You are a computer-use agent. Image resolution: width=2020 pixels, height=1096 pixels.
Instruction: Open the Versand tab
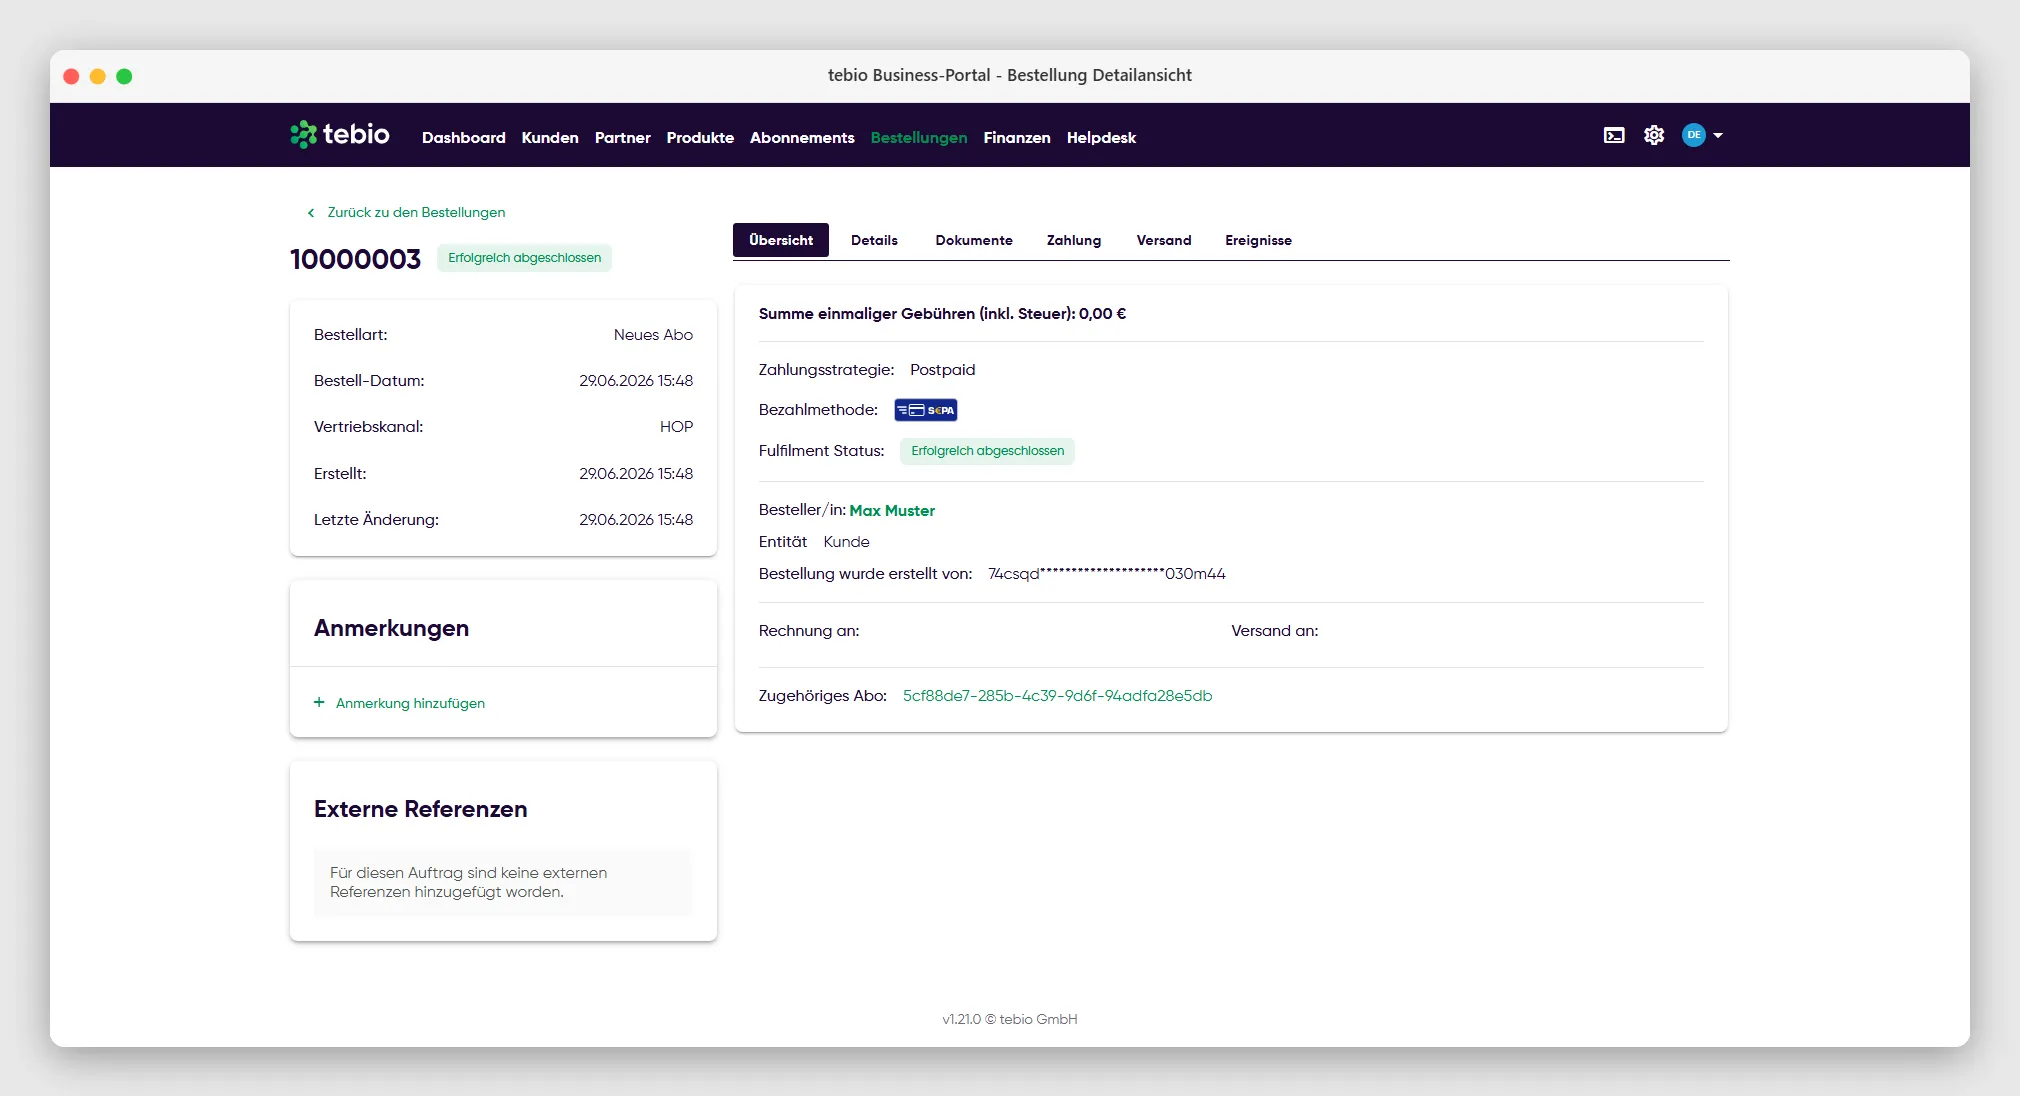tap(1164, 240)
